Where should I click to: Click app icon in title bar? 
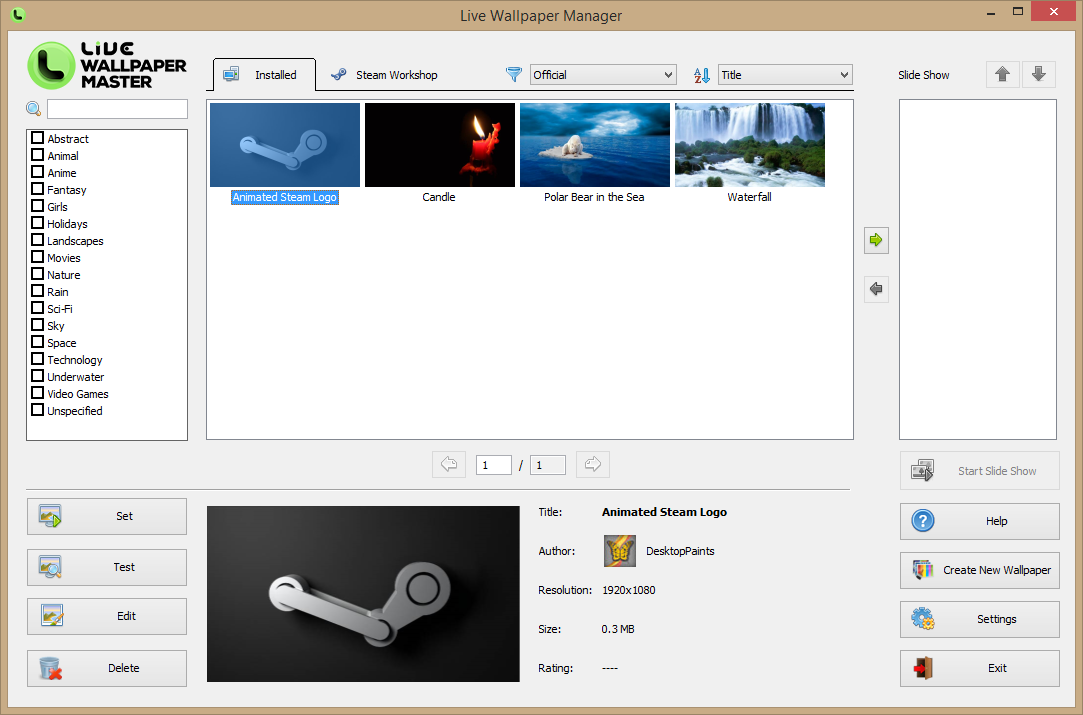tap(17, 15)
